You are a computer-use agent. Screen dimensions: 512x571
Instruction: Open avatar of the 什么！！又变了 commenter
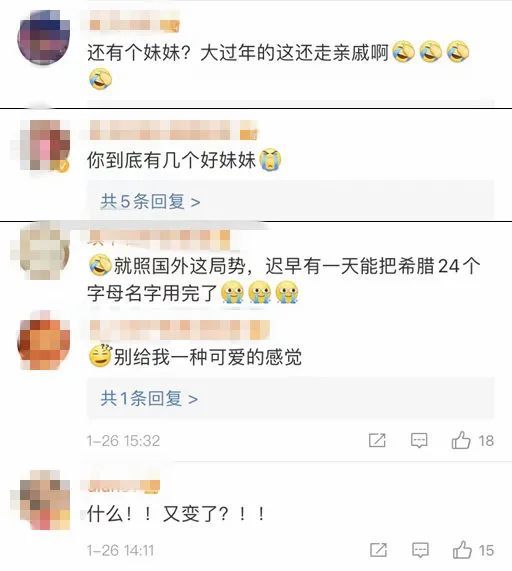tap(44, 500)
